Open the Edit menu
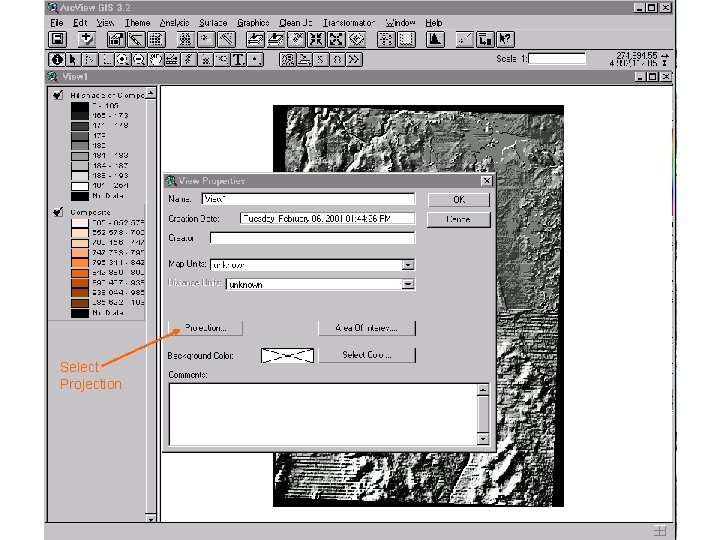The height and width of the screenshot is (540, 720). [x=80, y=22]
